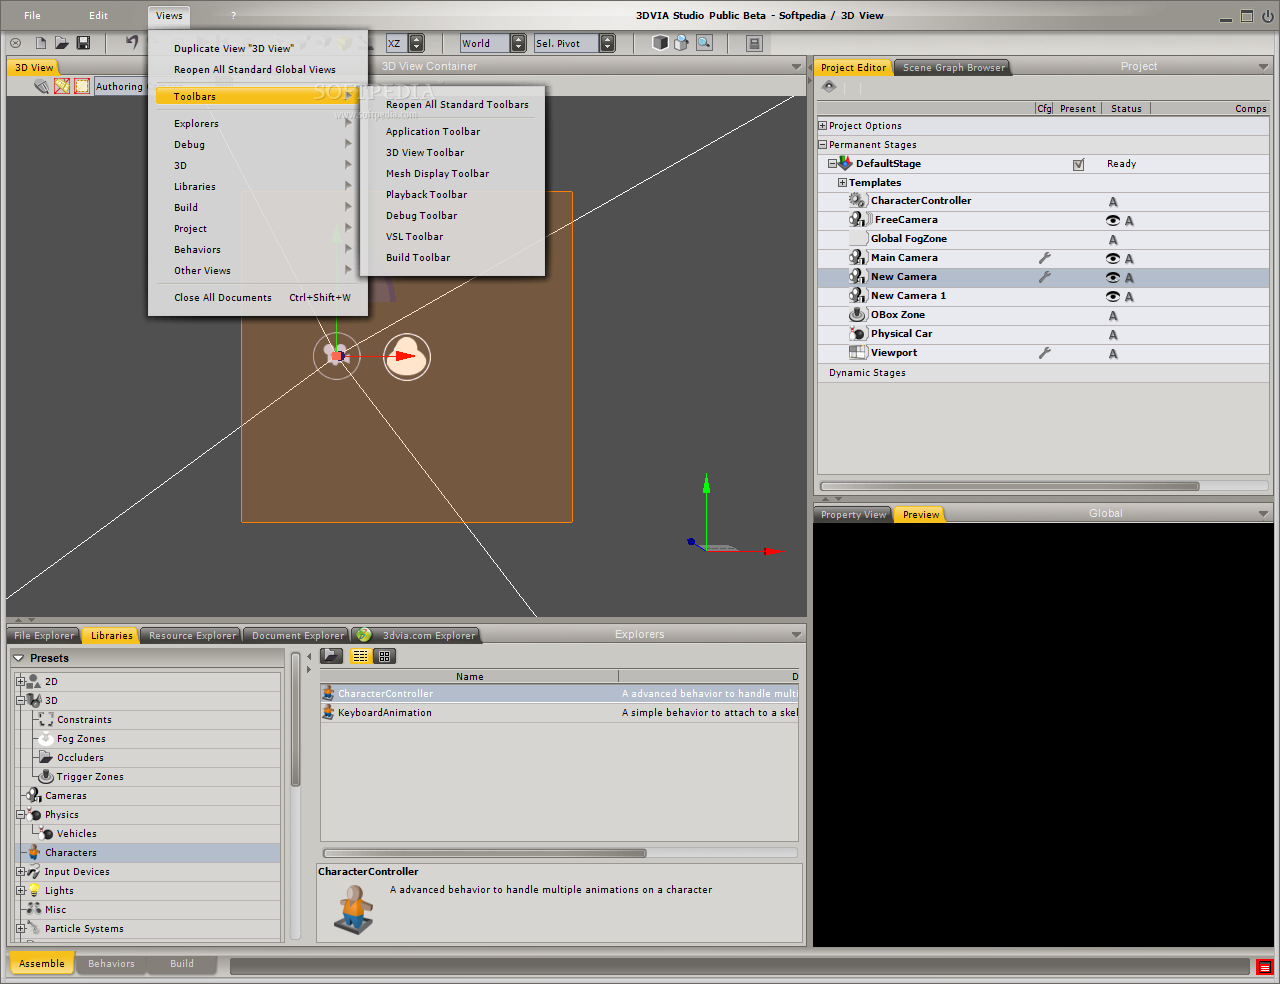
Task: Open the Build workspace tab
Action: (182, 964)
